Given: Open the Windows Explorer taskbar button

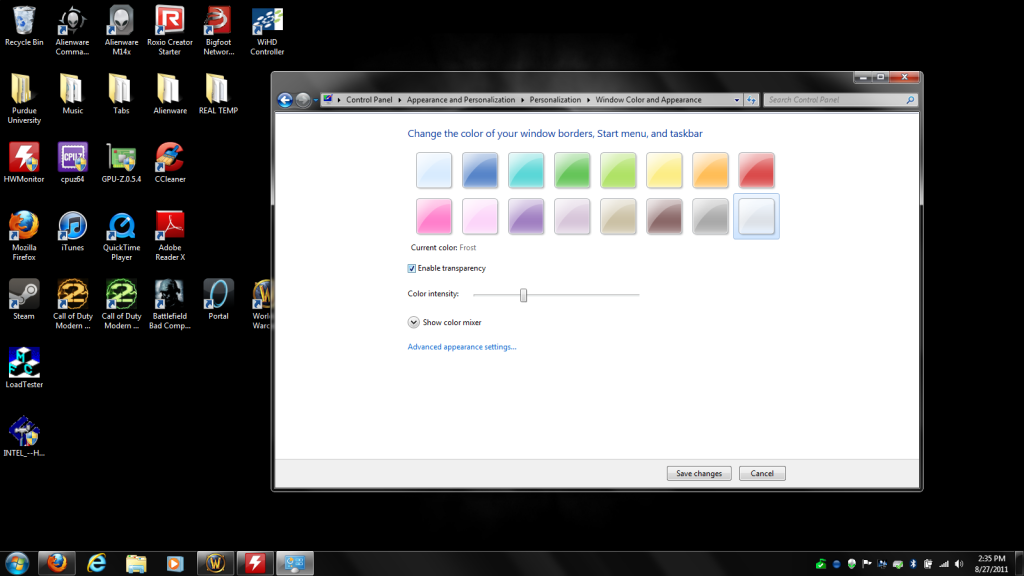Looking at the screenshot, I should click(136, 563).
